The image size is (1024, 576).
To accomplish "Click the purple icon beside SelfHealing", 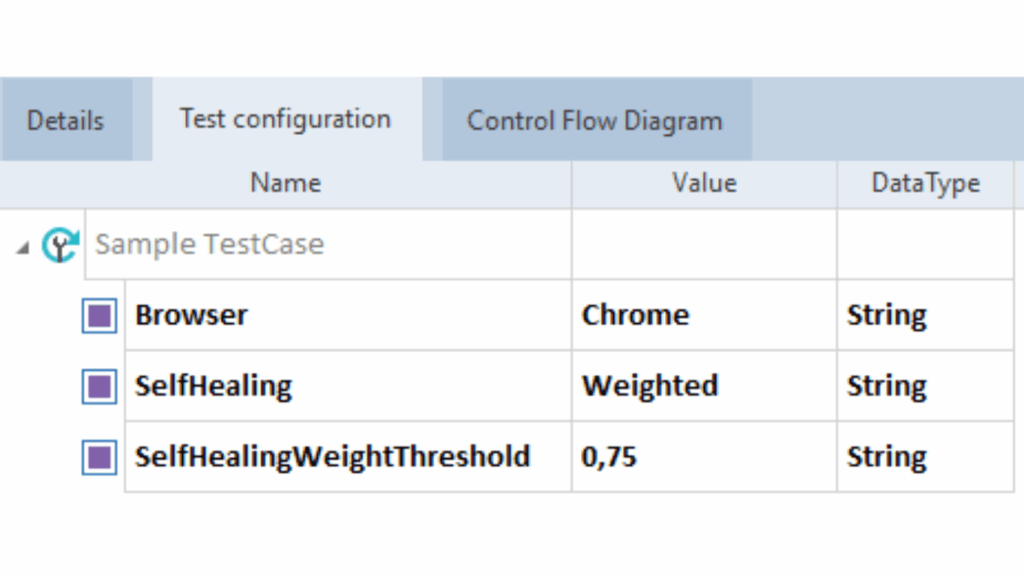I will pyautogui.click(x=99, y=387).
